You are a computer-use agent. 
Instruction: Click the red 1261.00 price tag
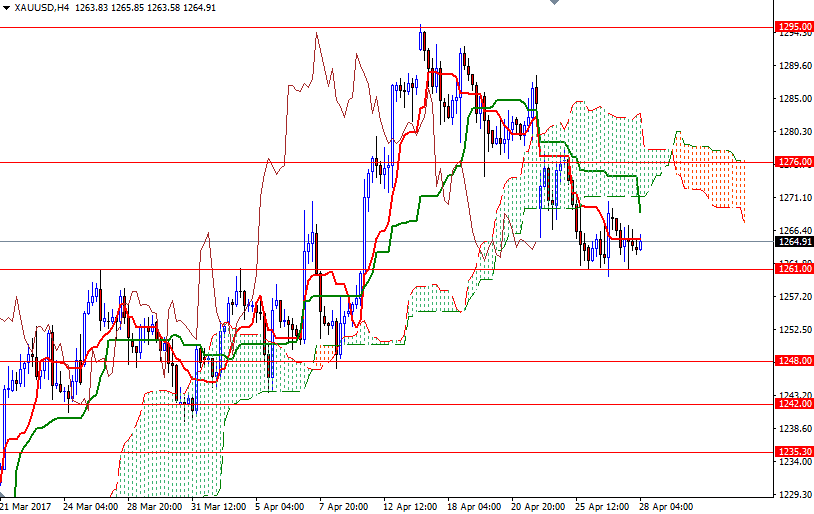click(794, 269)
